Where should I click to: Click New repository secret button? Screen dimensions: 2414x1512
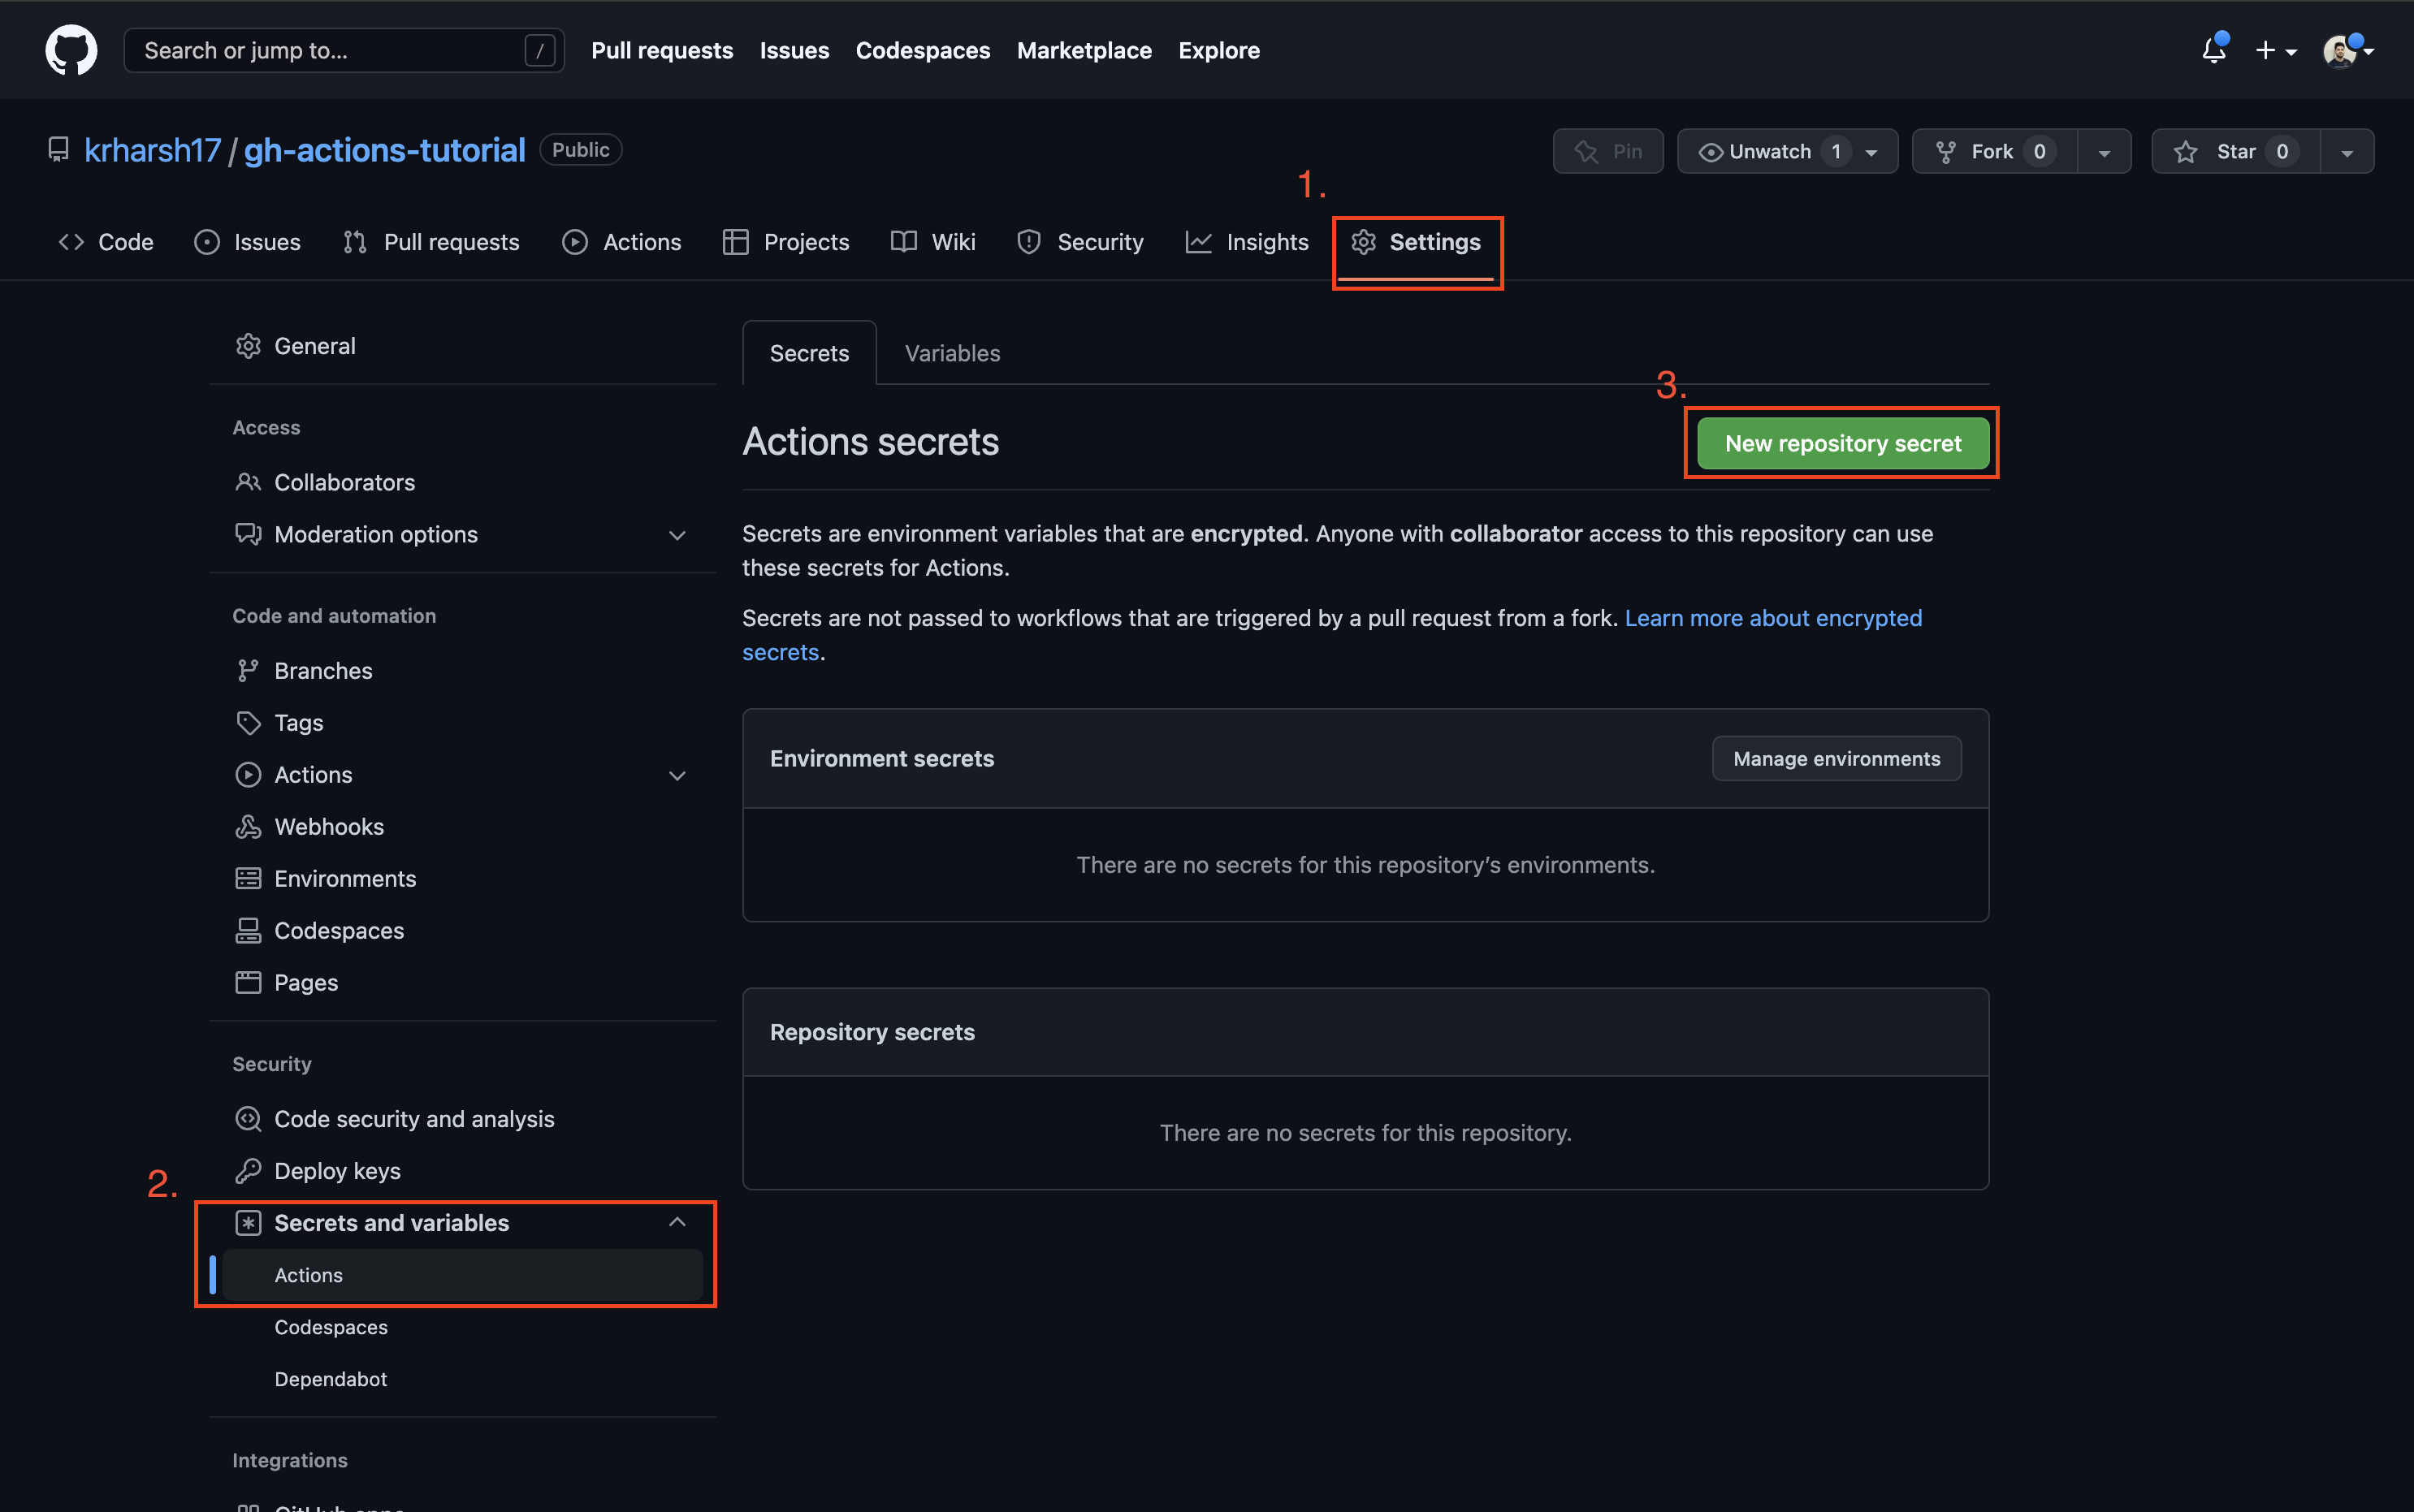click(x=1842, y=443)
